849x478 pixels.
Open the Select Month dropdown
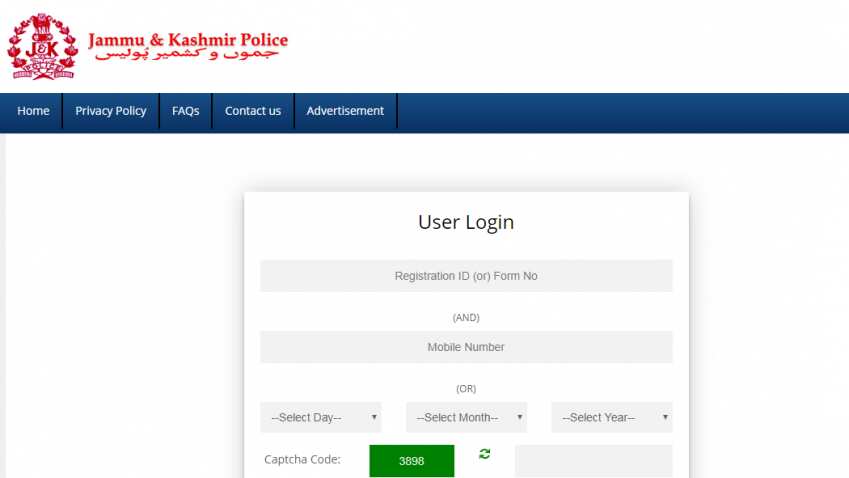pyautogui.click(x=466, y=417)
